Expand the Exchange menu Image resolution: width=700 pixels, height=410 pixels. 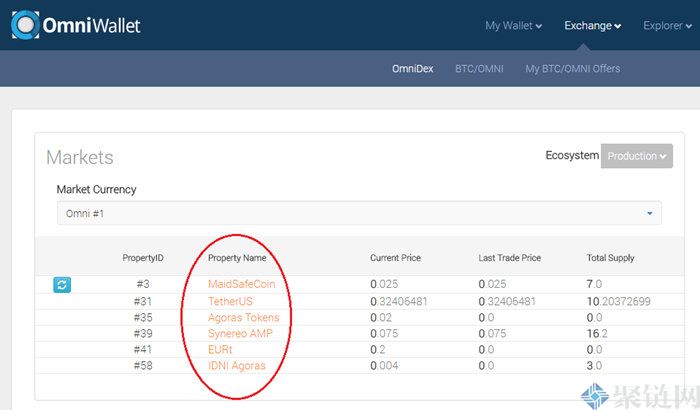point(592,26)
